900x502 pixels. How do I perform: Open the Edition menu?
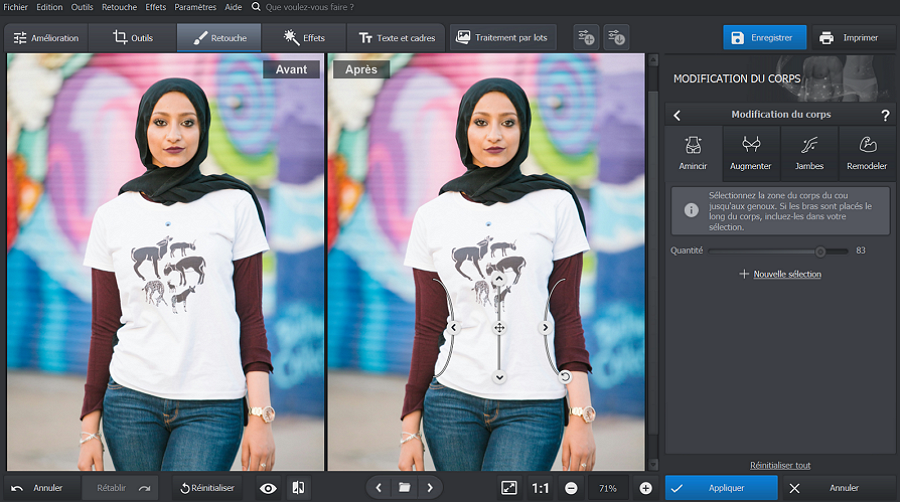pos(49,7)
